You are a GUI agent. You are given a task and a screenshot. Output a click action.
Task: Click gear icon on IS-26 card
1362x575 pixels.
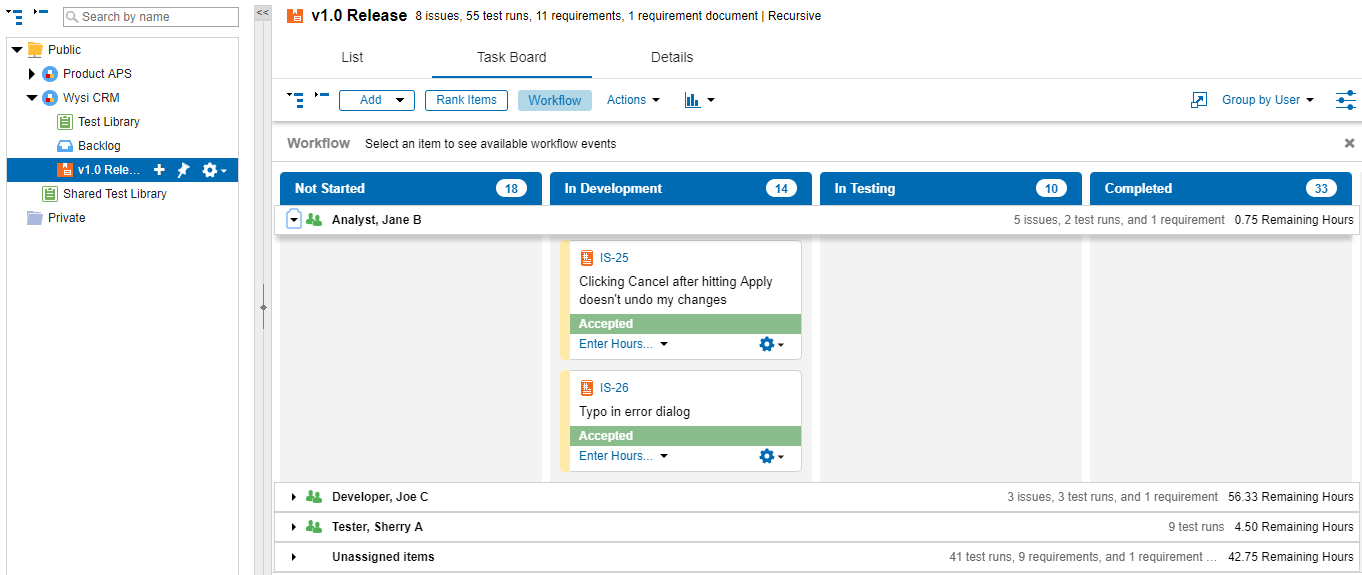771,456
